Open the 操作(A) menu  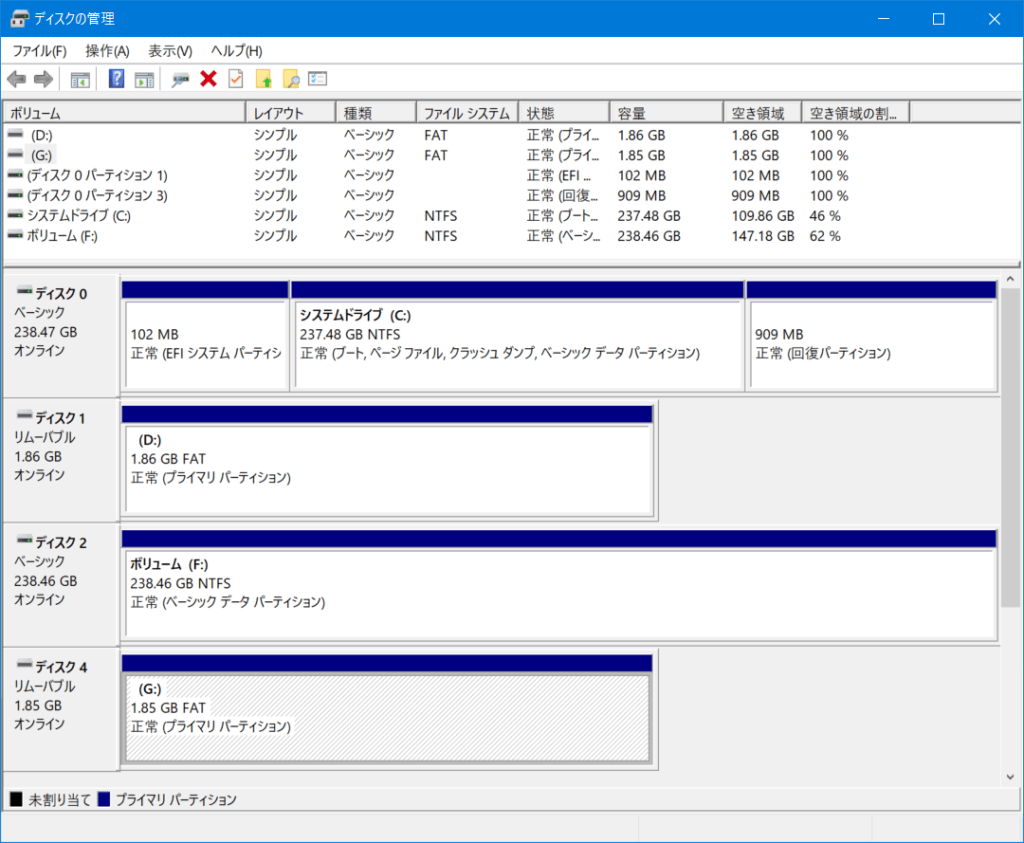tap(107, 51)
